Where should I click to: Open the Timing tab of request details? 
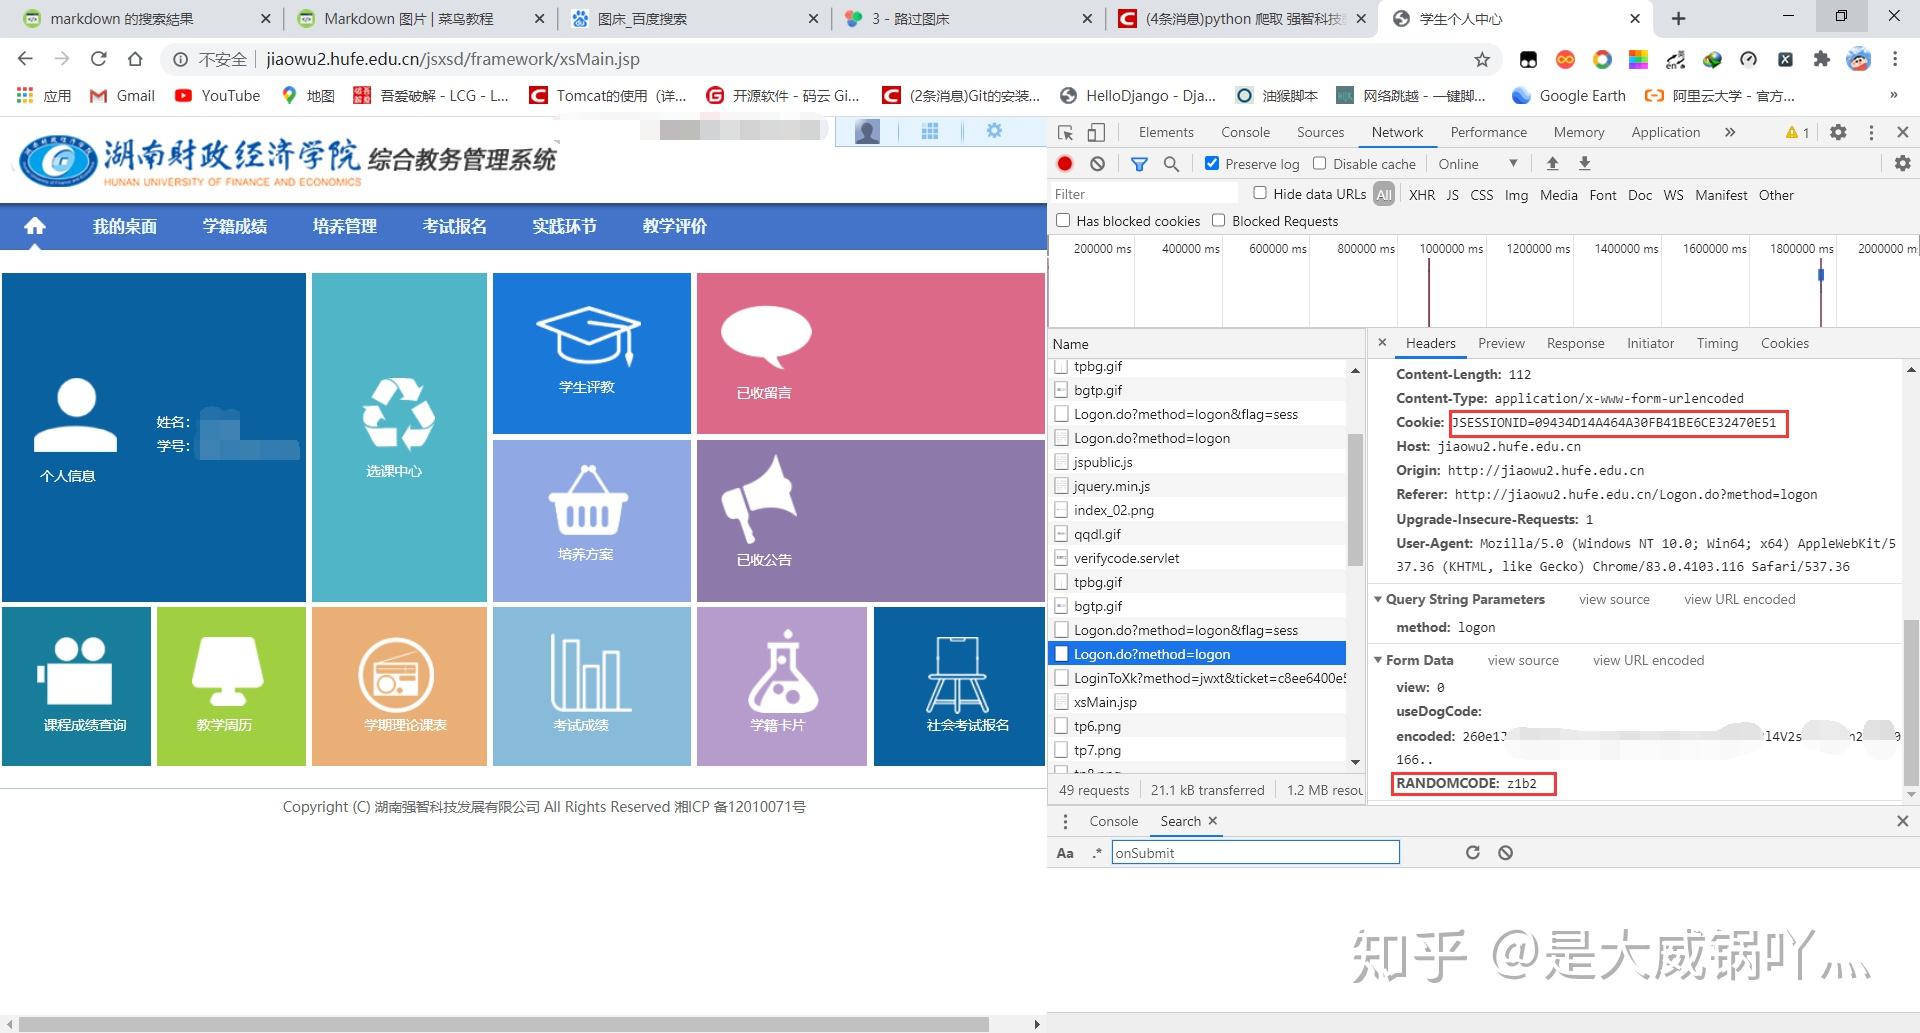tap(1717, 343)
